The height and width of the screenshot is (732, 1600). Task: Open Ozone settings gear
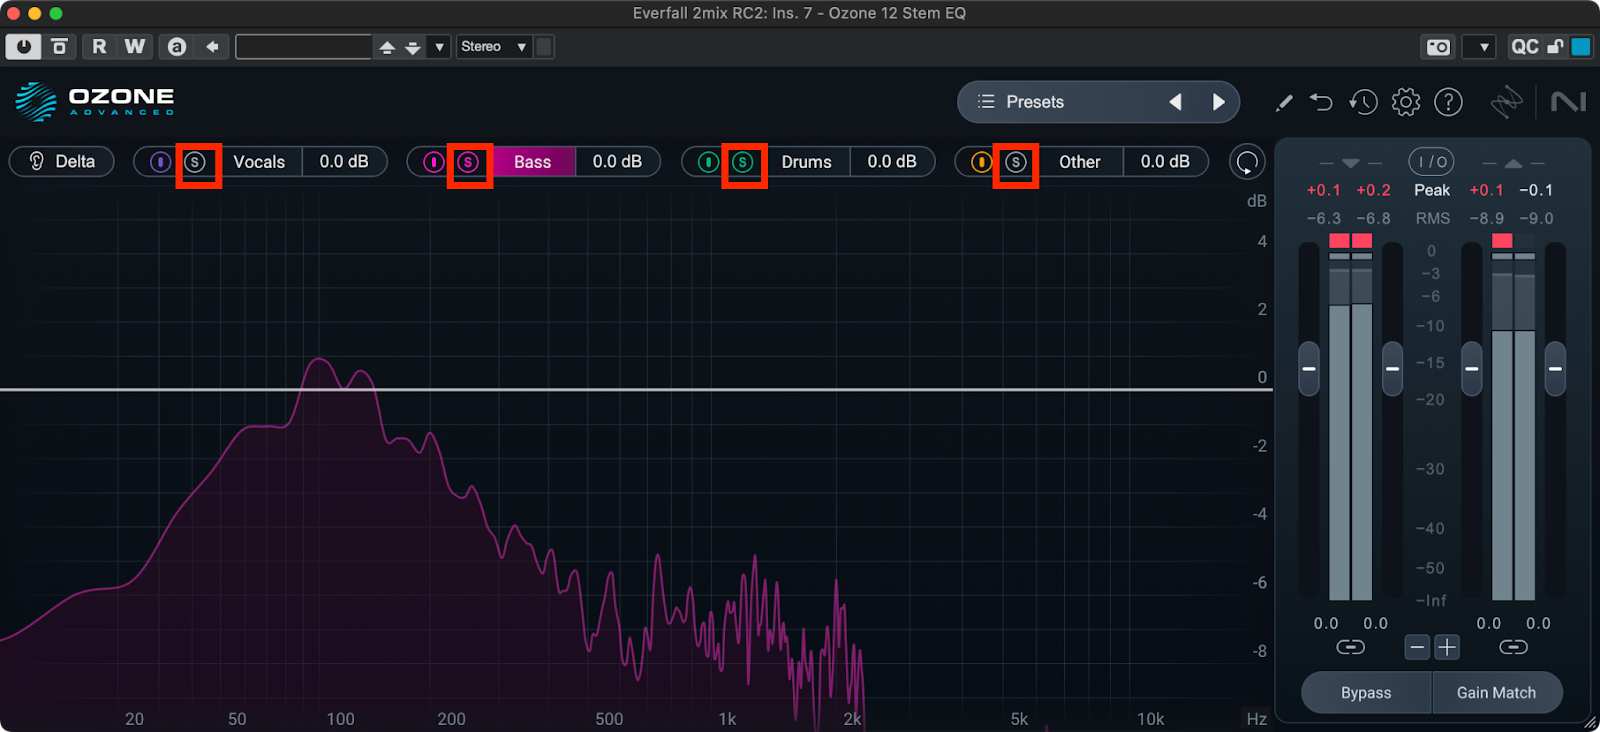click(1406, 102)
